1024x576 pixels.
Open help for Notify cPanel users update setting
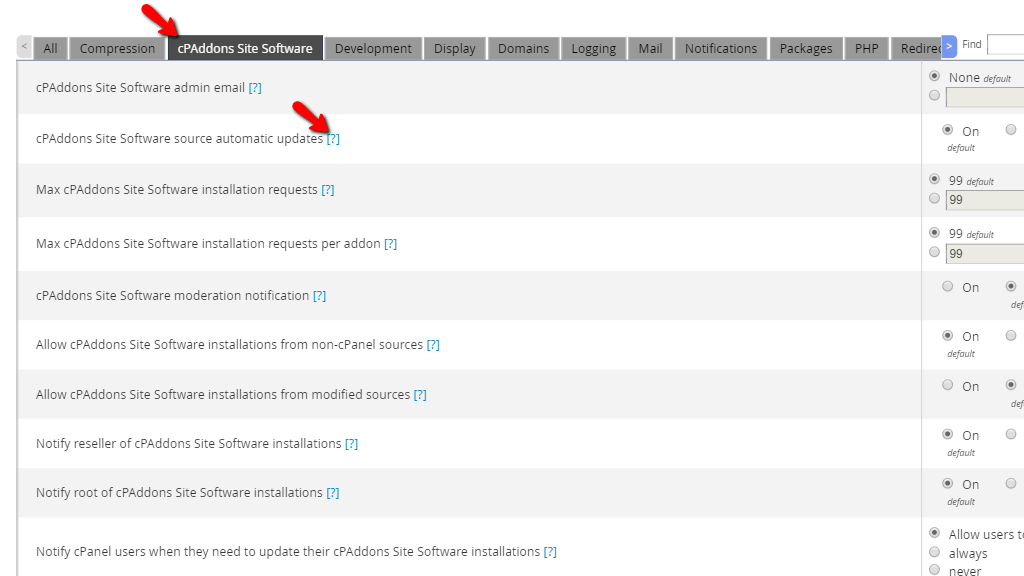click(x=550, y=552)
